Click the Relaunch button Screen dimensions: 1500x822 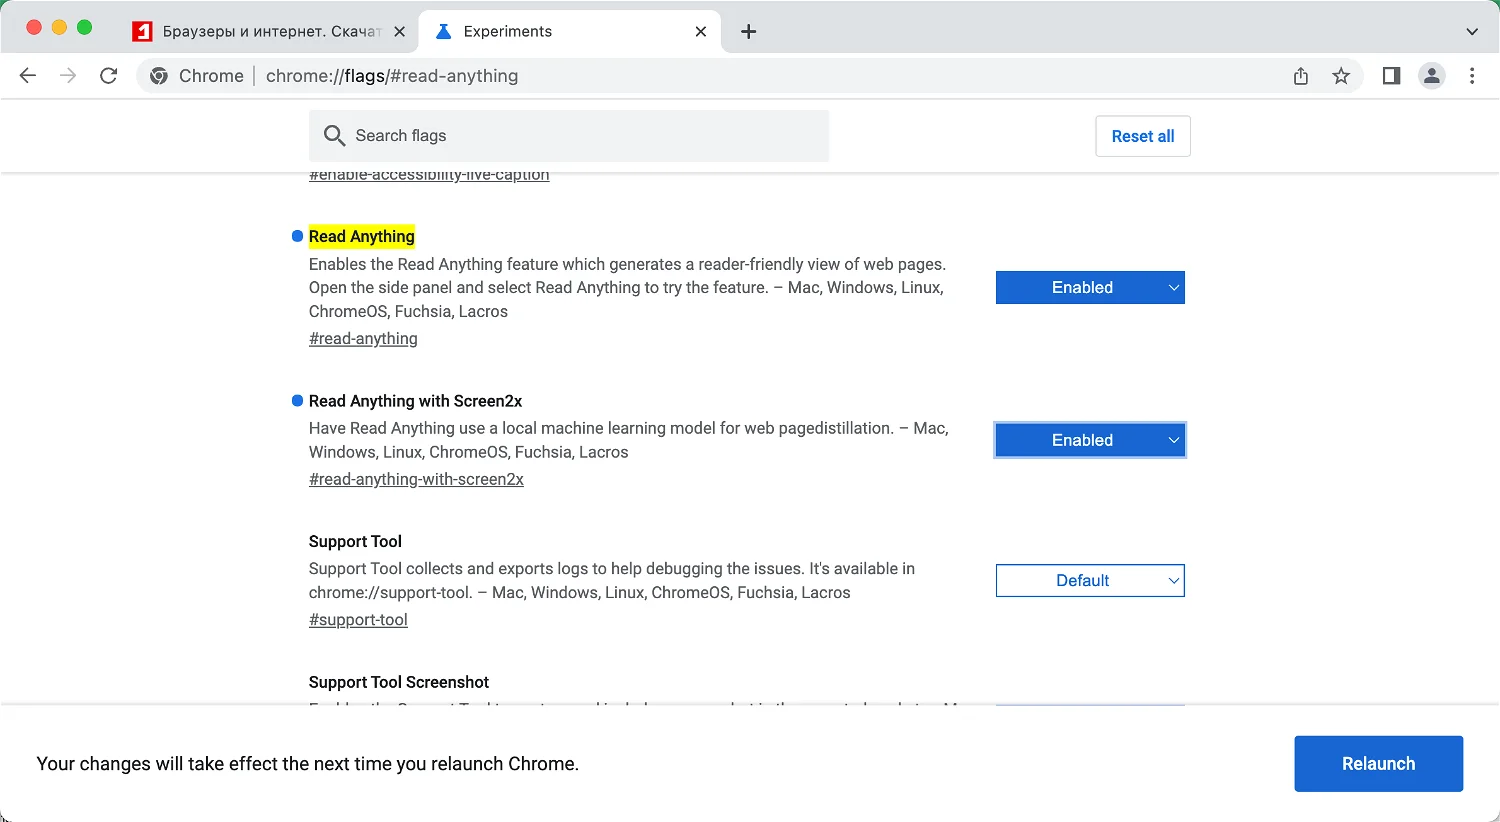point(1378,764)
